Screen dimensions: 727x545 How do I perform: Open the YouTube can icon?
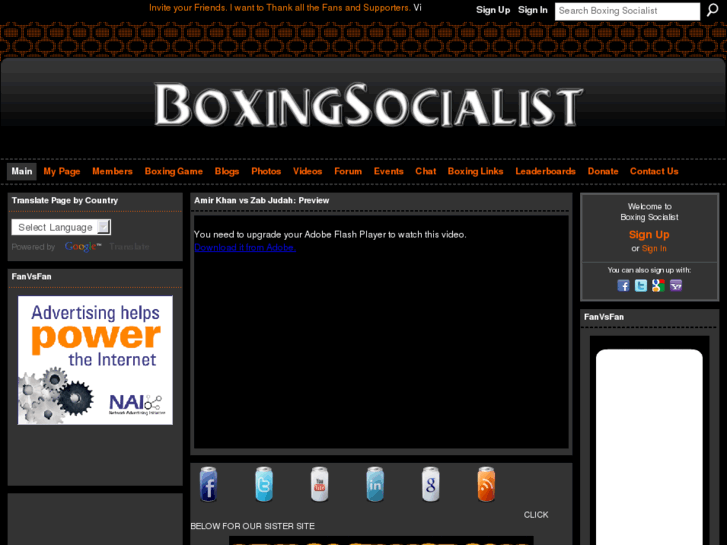pyautogui.click(x=319, y=484)
